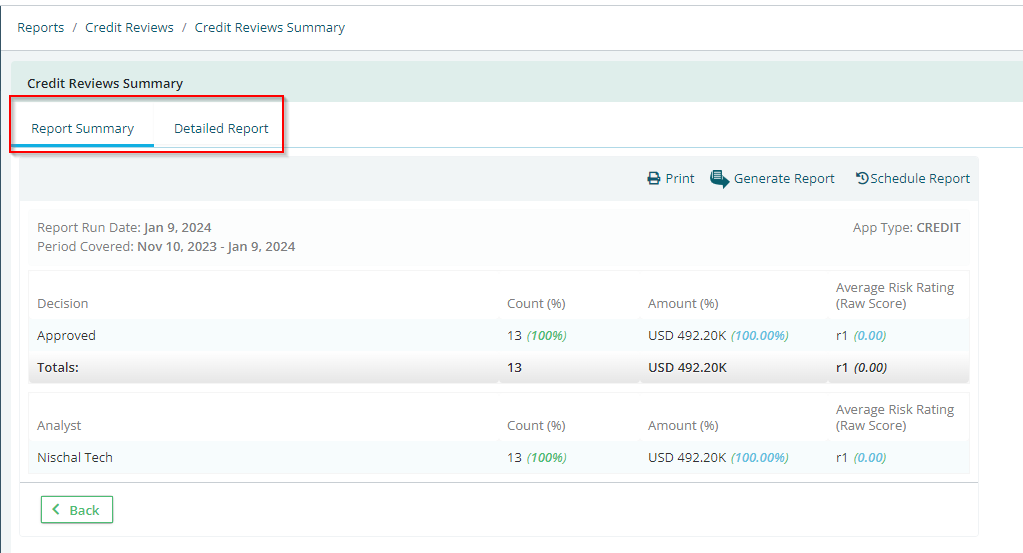Click the Schedule Report clock icon

(862, 178)
